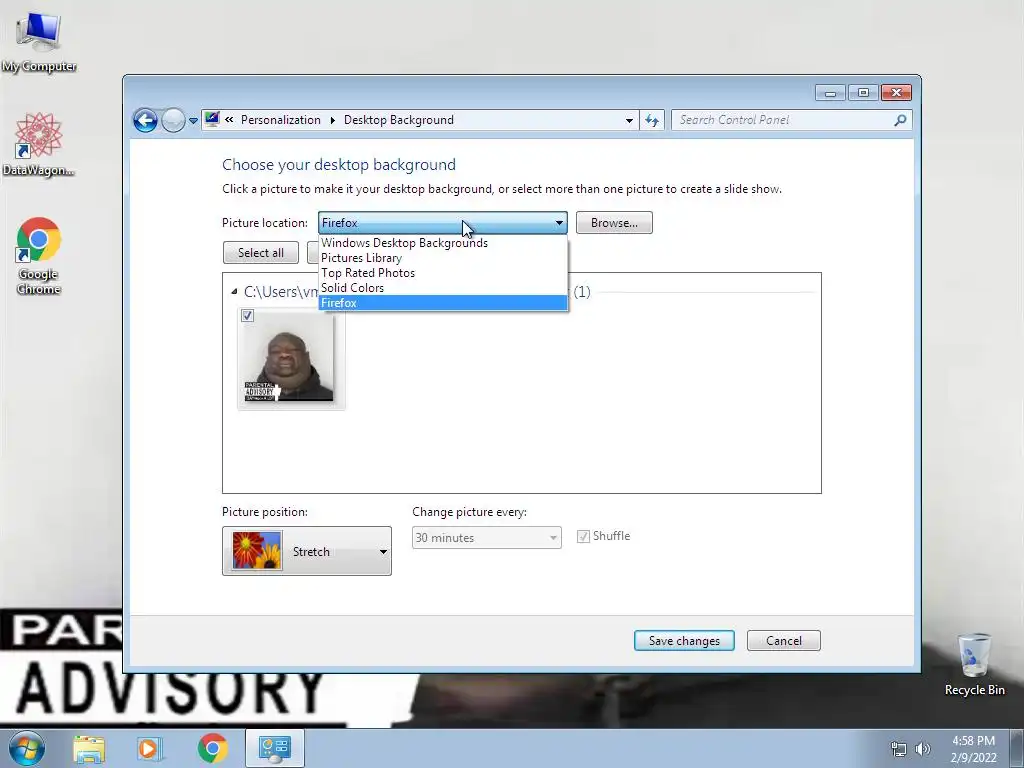Open Windows Media Player from taskbar
This screenshot has height=768, width=1024.
point(148,748)
